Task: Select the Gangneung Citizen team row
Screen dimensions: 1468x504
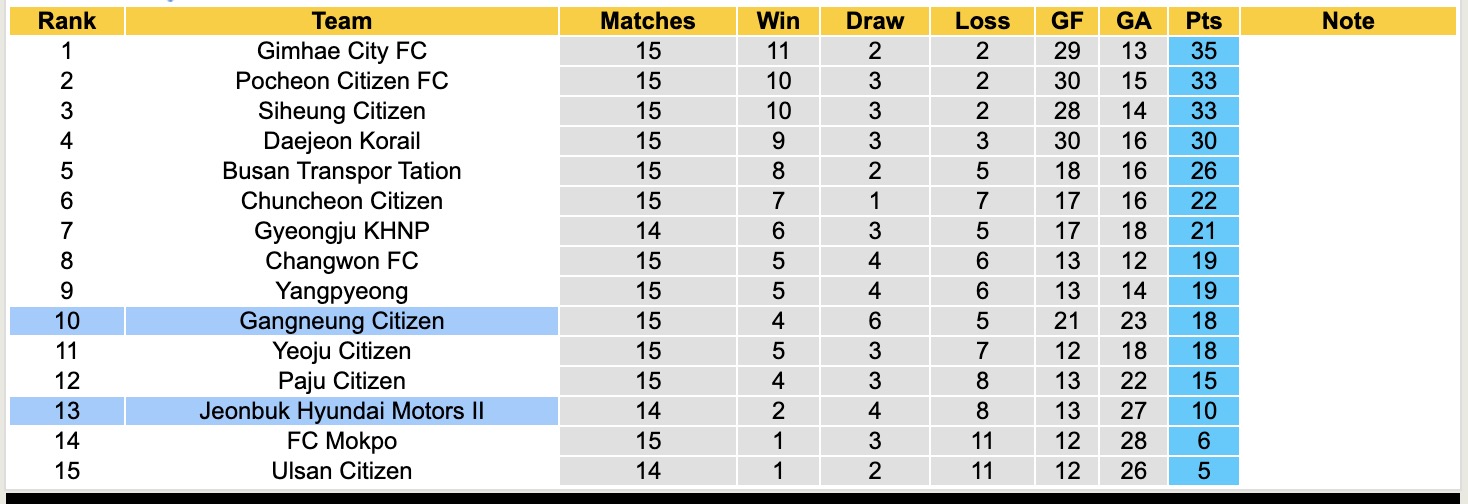Action: click(341, 321)
